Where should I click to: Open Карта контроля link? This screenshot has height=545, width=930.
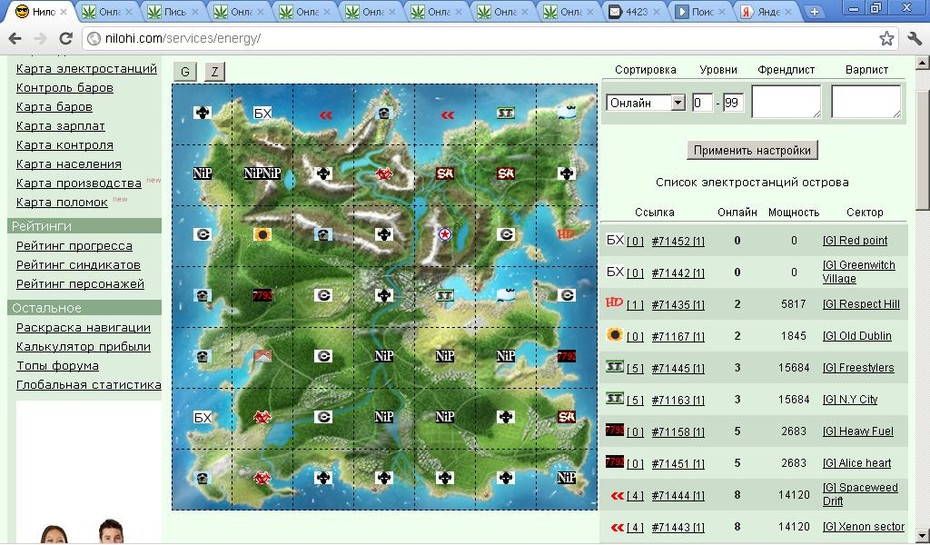pyautogui.click(x=65, y=145)
